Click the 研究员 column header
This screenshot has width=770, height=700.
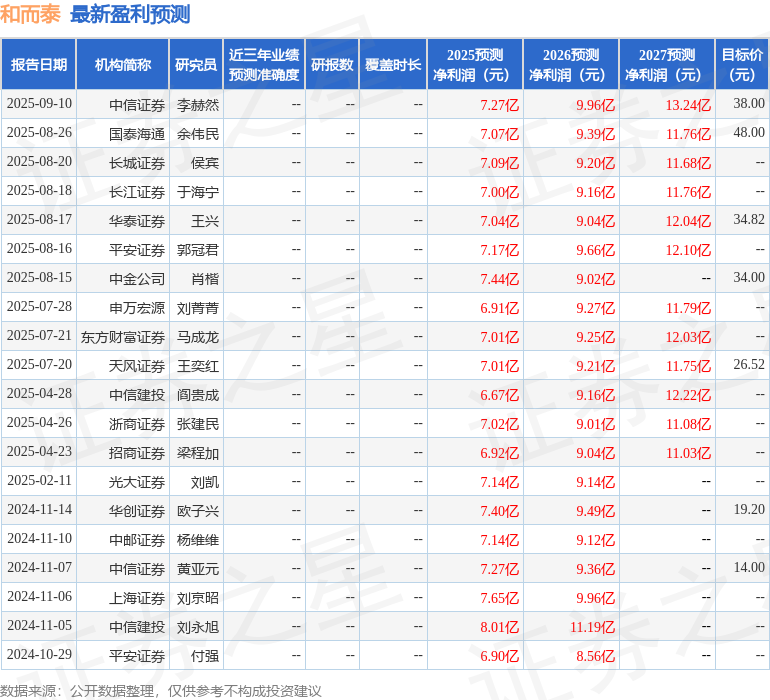click(x=196, y=64)
